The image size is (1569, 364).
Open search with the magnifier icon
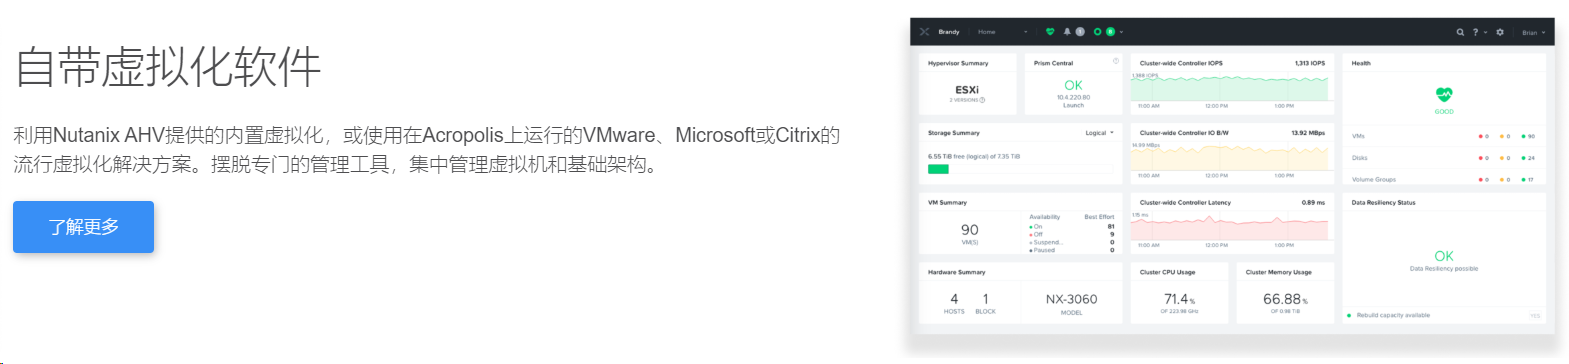[1460, 32]
